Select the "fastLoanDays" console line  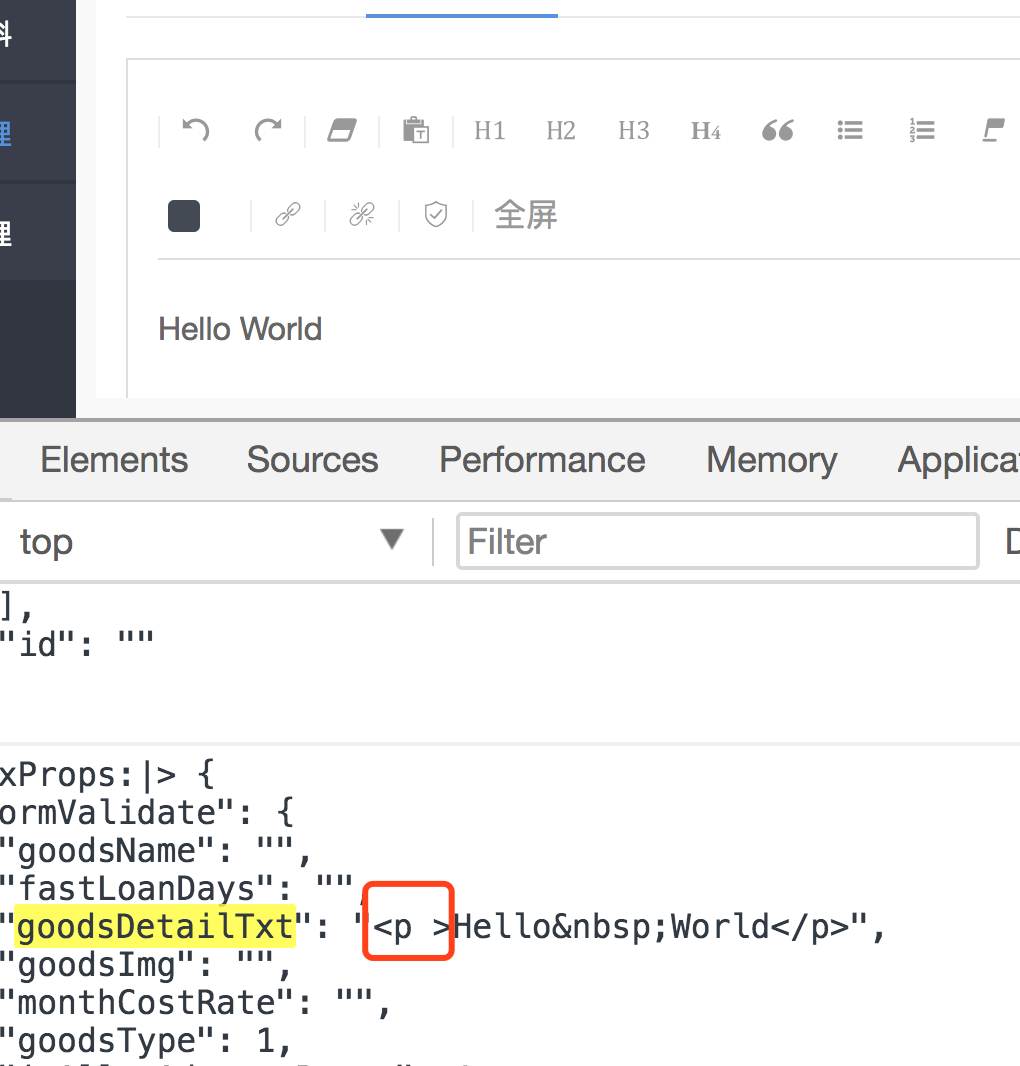point(177,889)
